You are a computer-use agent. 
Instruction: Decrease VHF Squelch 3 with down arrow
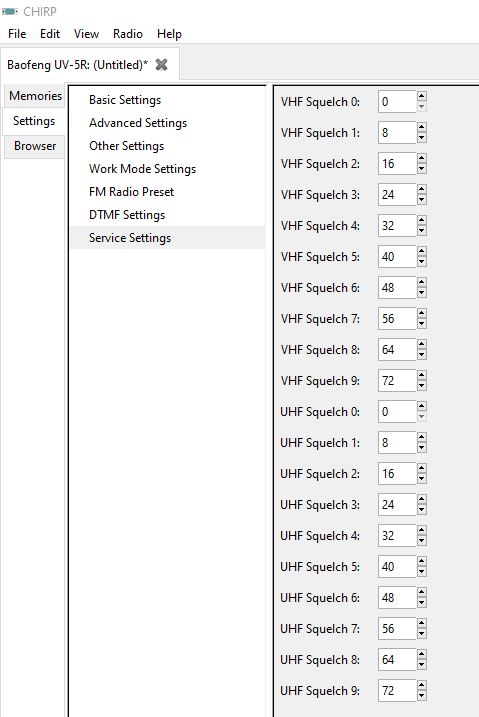pyautogui.click(x=422, y=200)
